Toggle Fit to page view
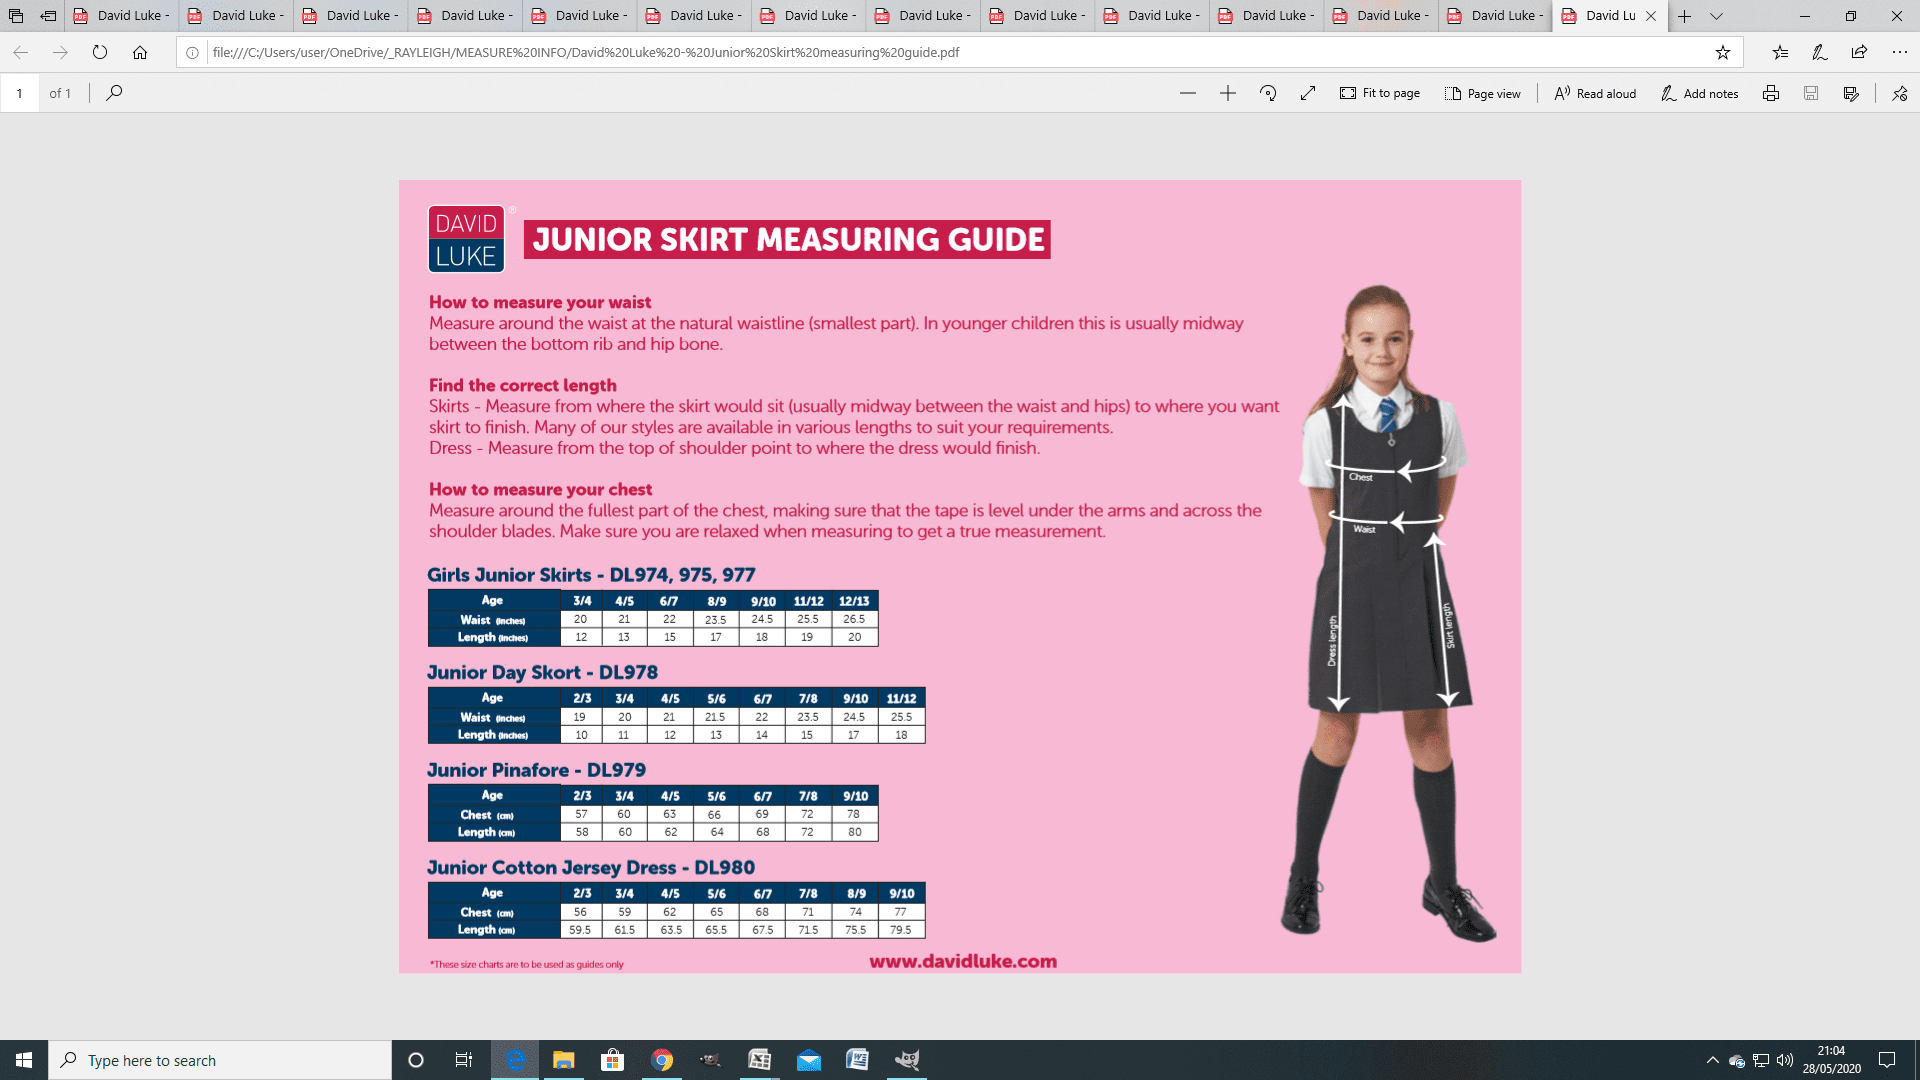Viewport: 1920px width, 1080px height. coord(1380,93)
